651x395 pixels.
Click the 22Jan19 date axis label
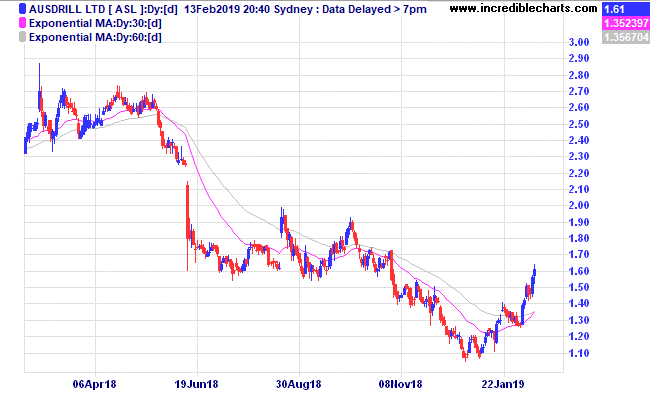(503, 384)
